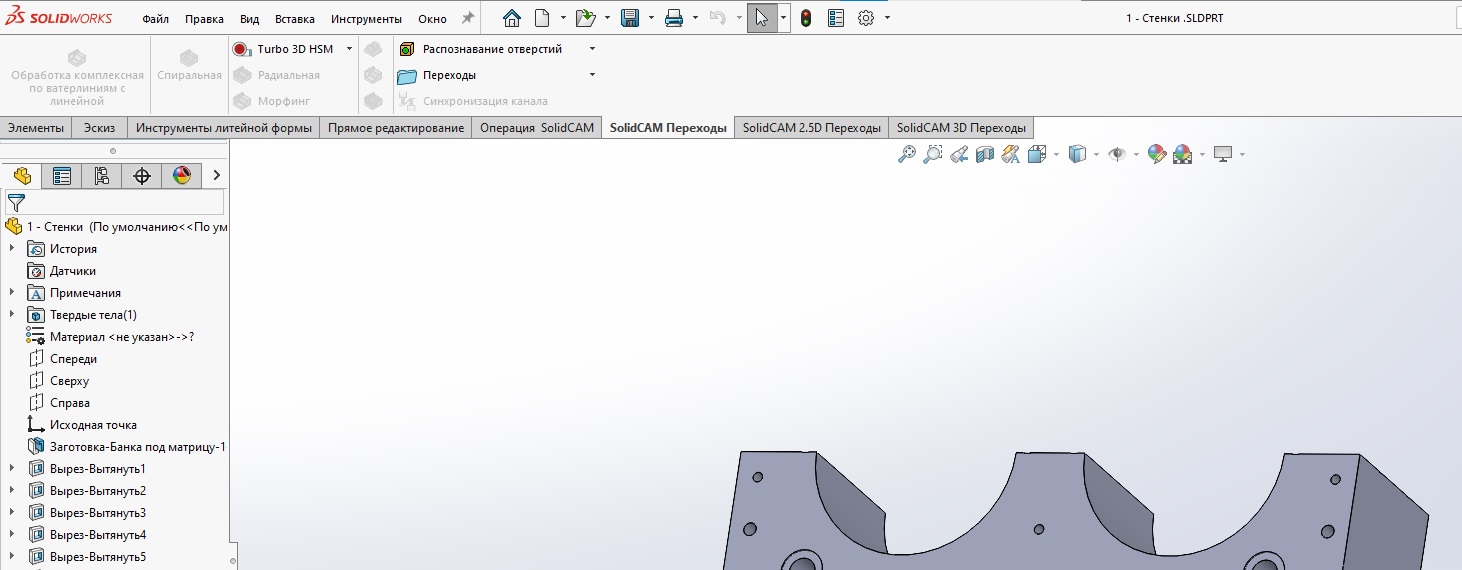Open dropdown next to Options gear
Screen dimensions: 1462x570
click(887, 18)
